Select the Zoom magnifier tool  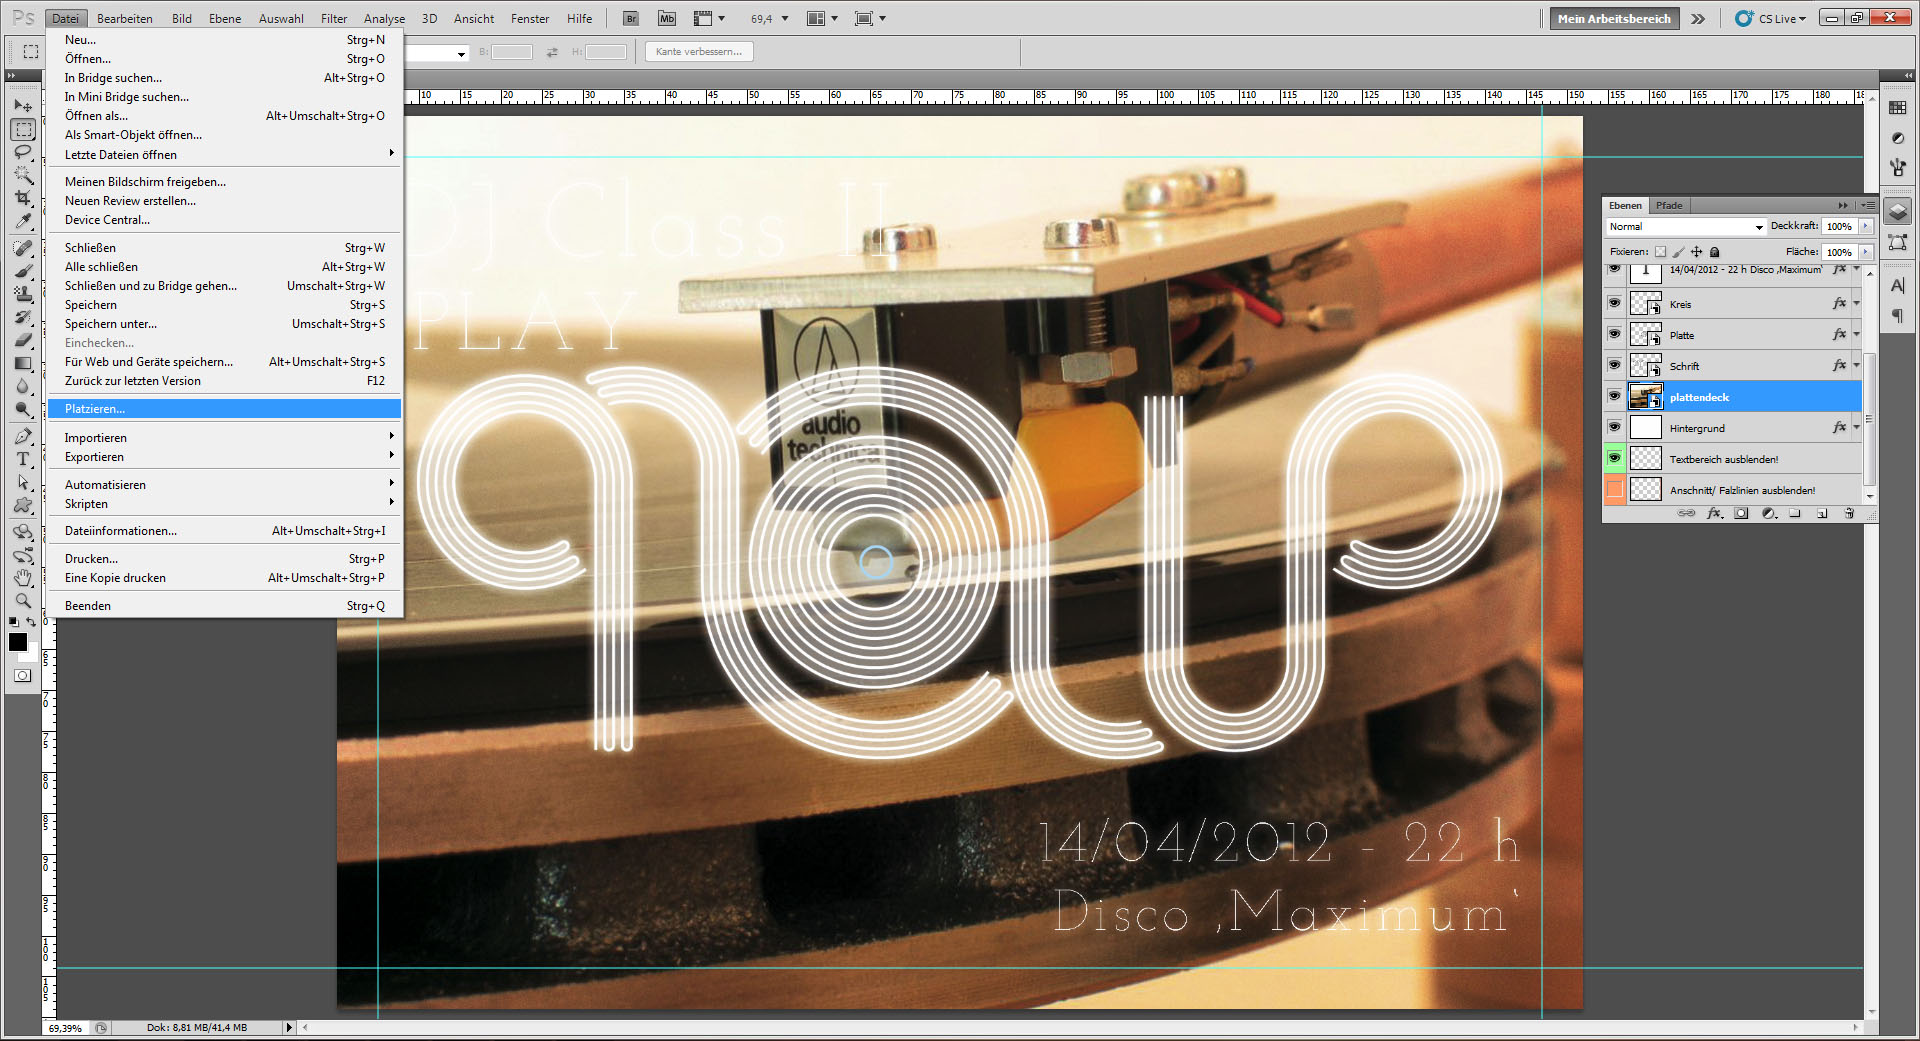click(x=23, y=601)
